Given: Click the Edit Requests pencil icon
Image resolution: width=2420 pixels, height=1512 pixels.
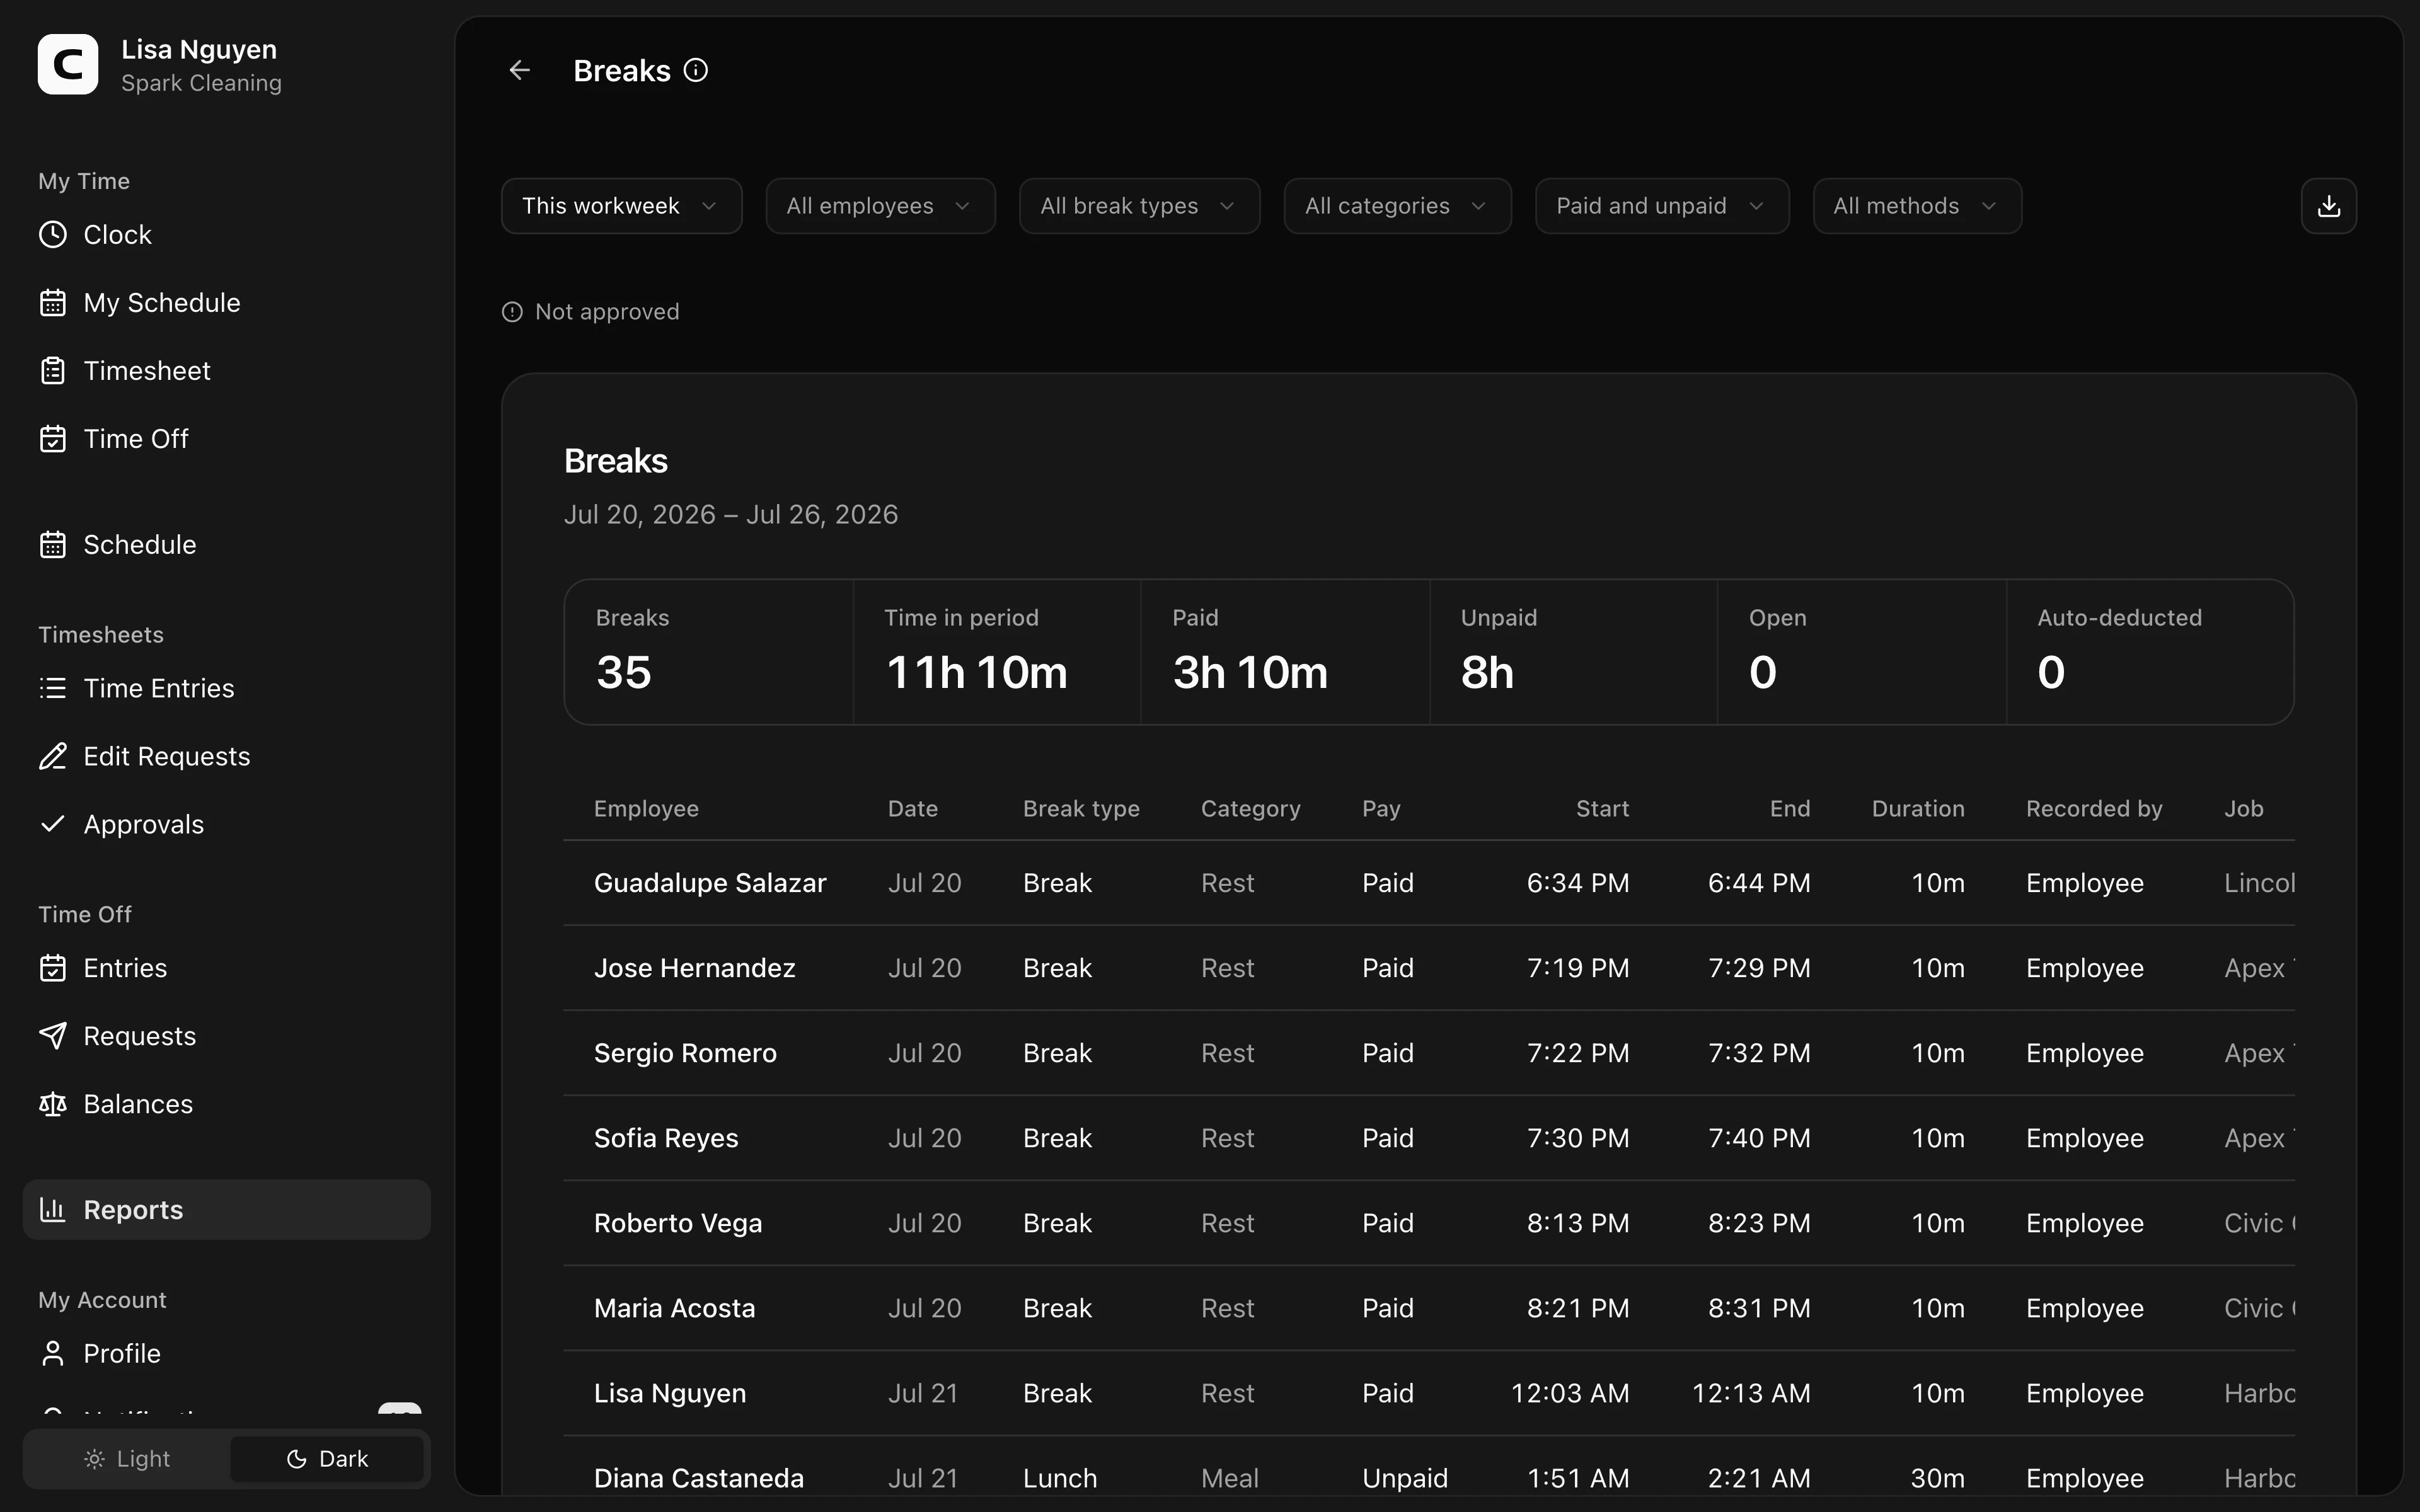Looking at the screenshot, I should pyautogui.click(x=53, y=757).
